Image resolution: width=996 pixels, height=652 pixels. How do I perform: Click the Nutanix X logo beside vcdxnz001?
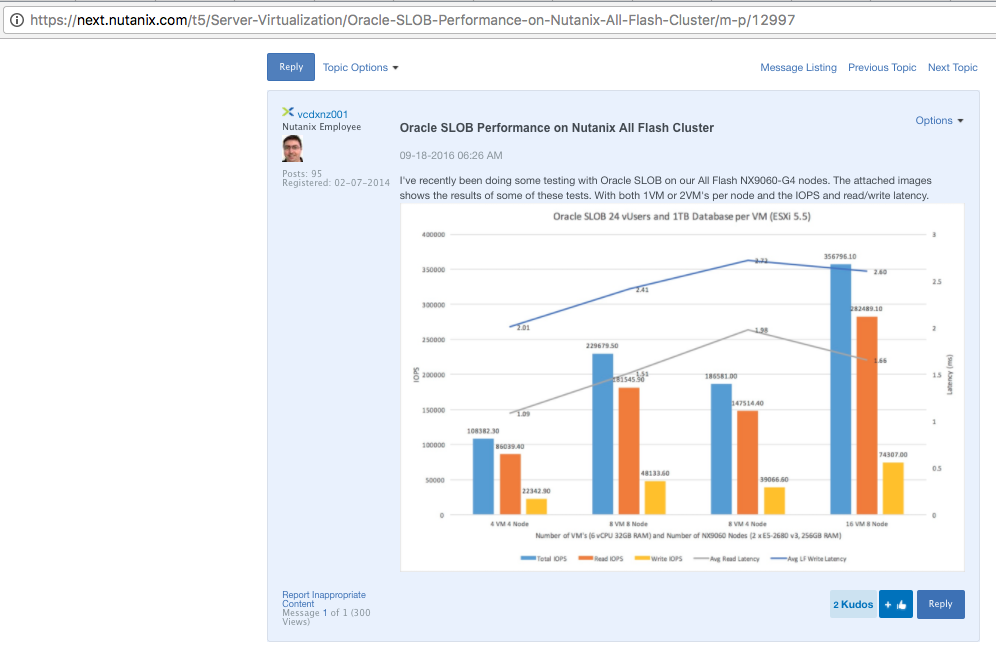click(288, 113)
